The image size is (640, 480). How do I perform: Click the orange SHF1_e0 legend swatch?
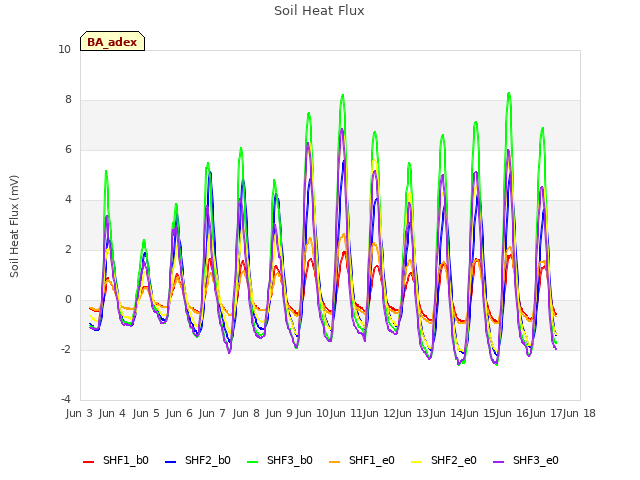(x=335, y=462)
